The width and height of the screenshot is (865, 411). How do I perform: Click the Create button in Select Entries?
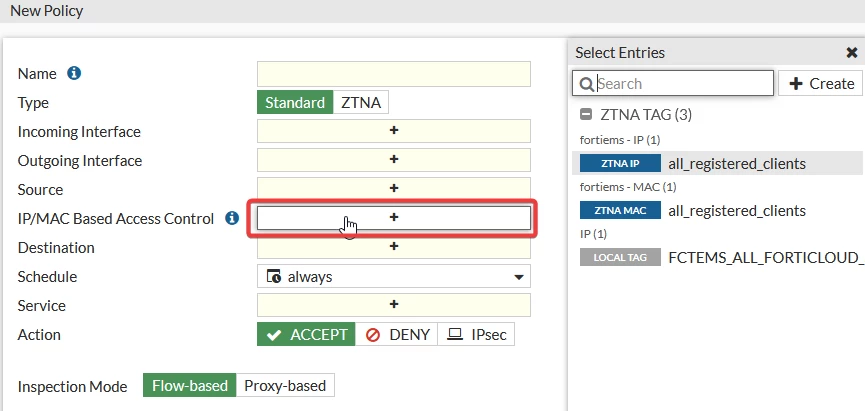(x=821, y=83)
